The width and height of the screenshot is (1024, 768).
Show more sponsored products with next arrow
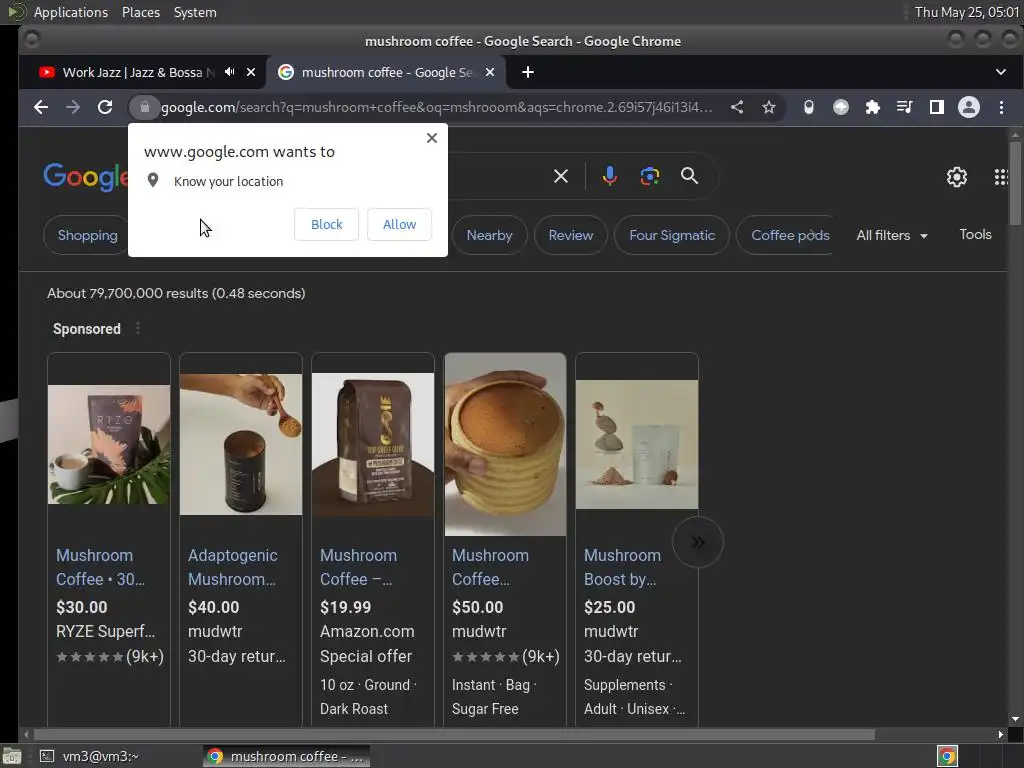697,542
